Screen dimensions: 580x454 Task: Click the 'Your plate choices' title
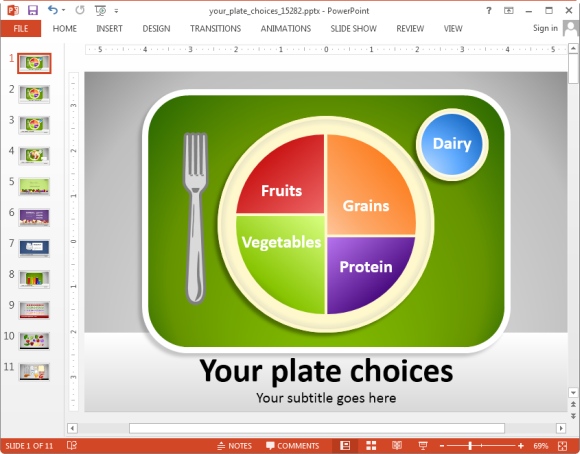[x=326, y=371]
